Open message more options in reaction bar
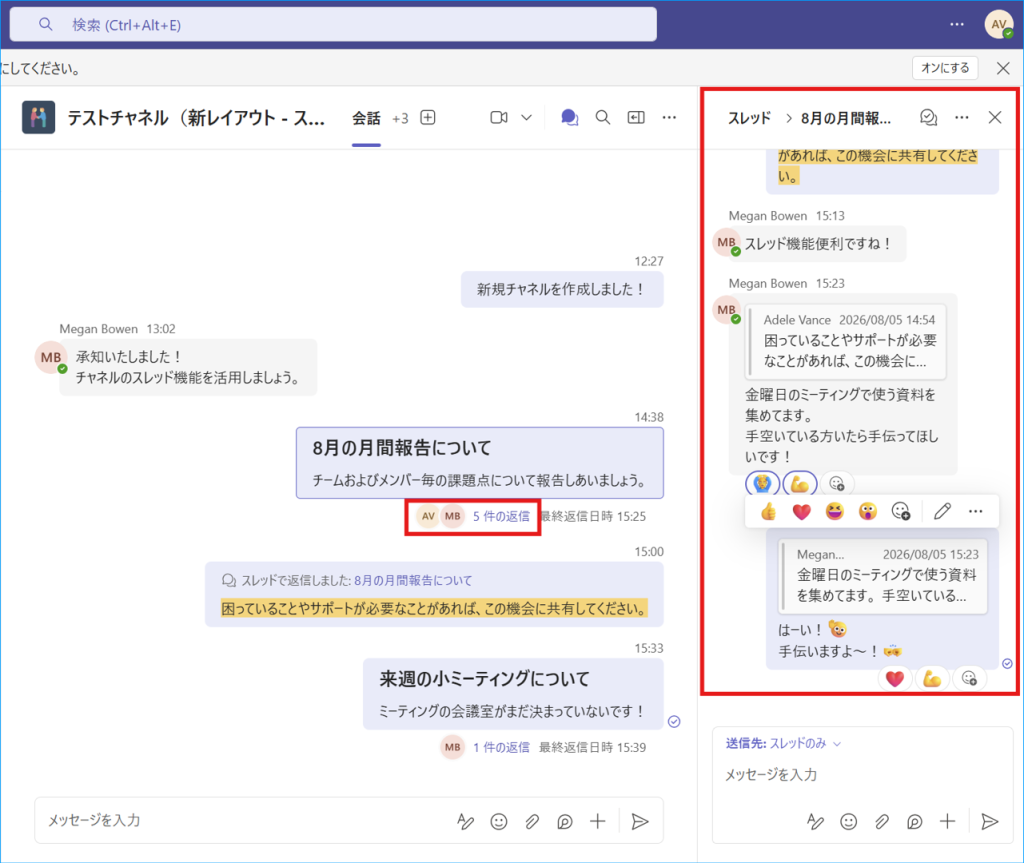The height and width of the screenshot is (863, 1024). (x=976, y=512)
